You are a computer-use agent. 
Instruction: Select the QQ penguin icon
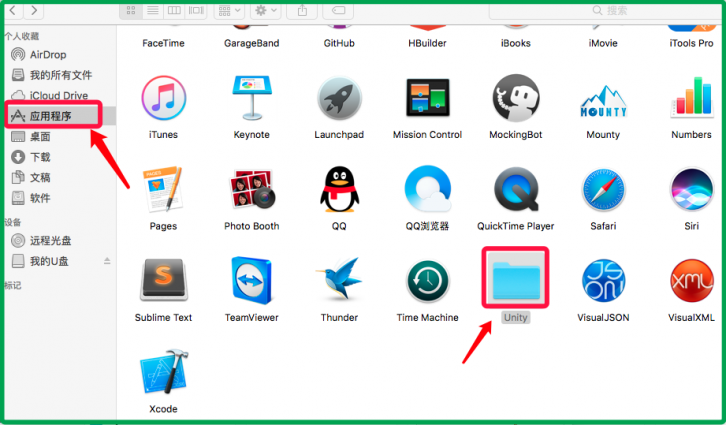[x=339, y=189]
